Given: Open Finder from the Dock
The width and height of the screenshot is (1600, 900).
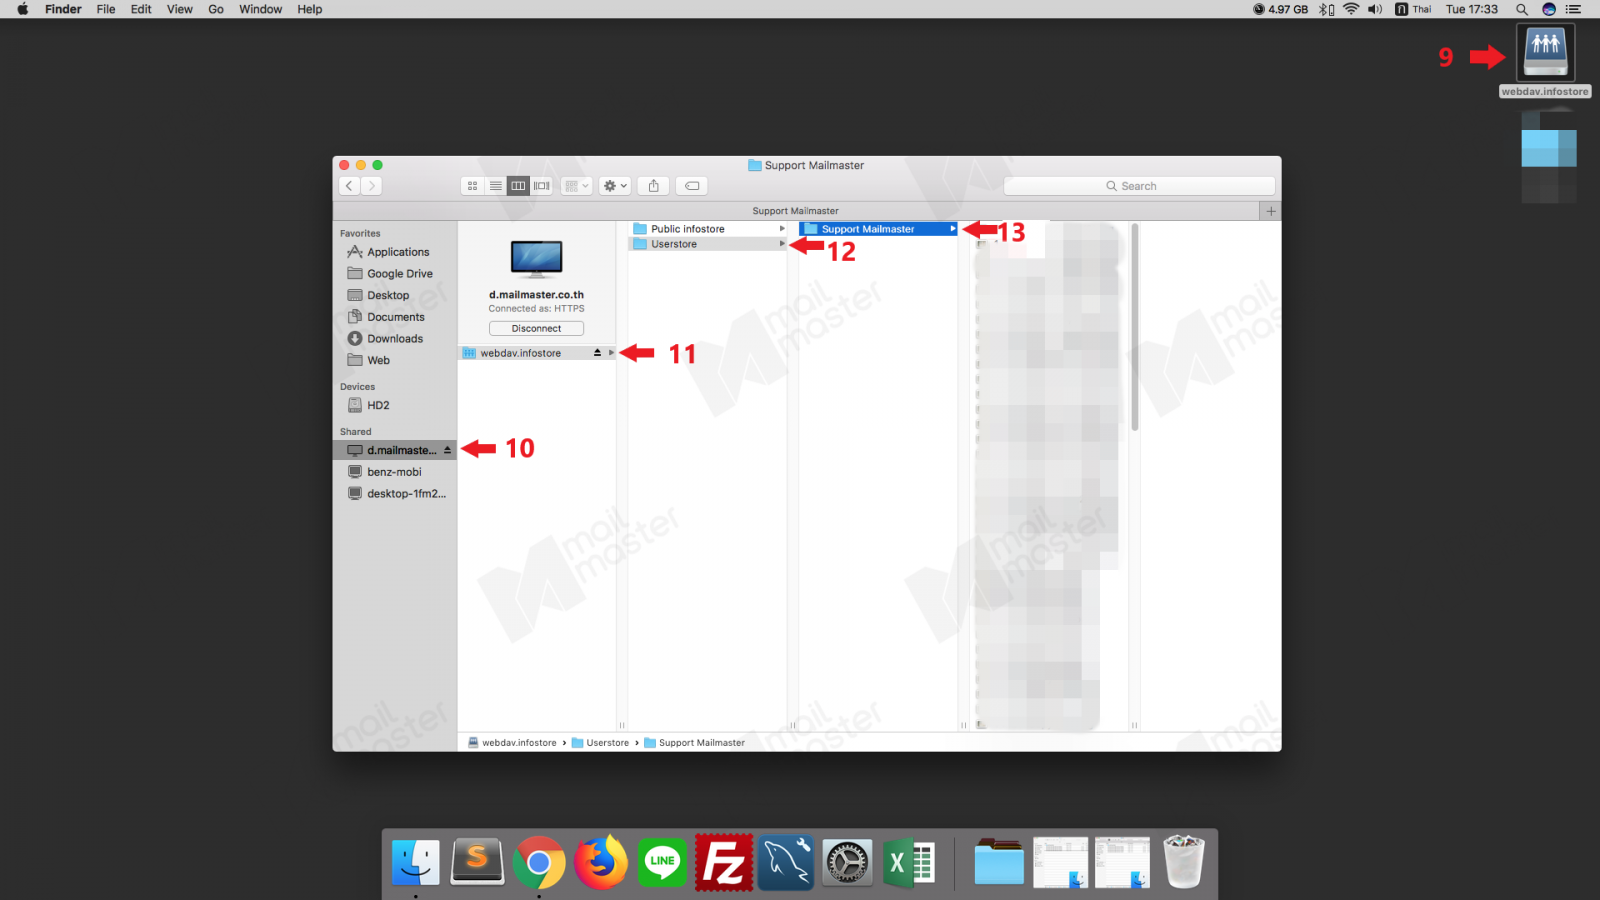Looking at the screenshot, I should point(415,862).
